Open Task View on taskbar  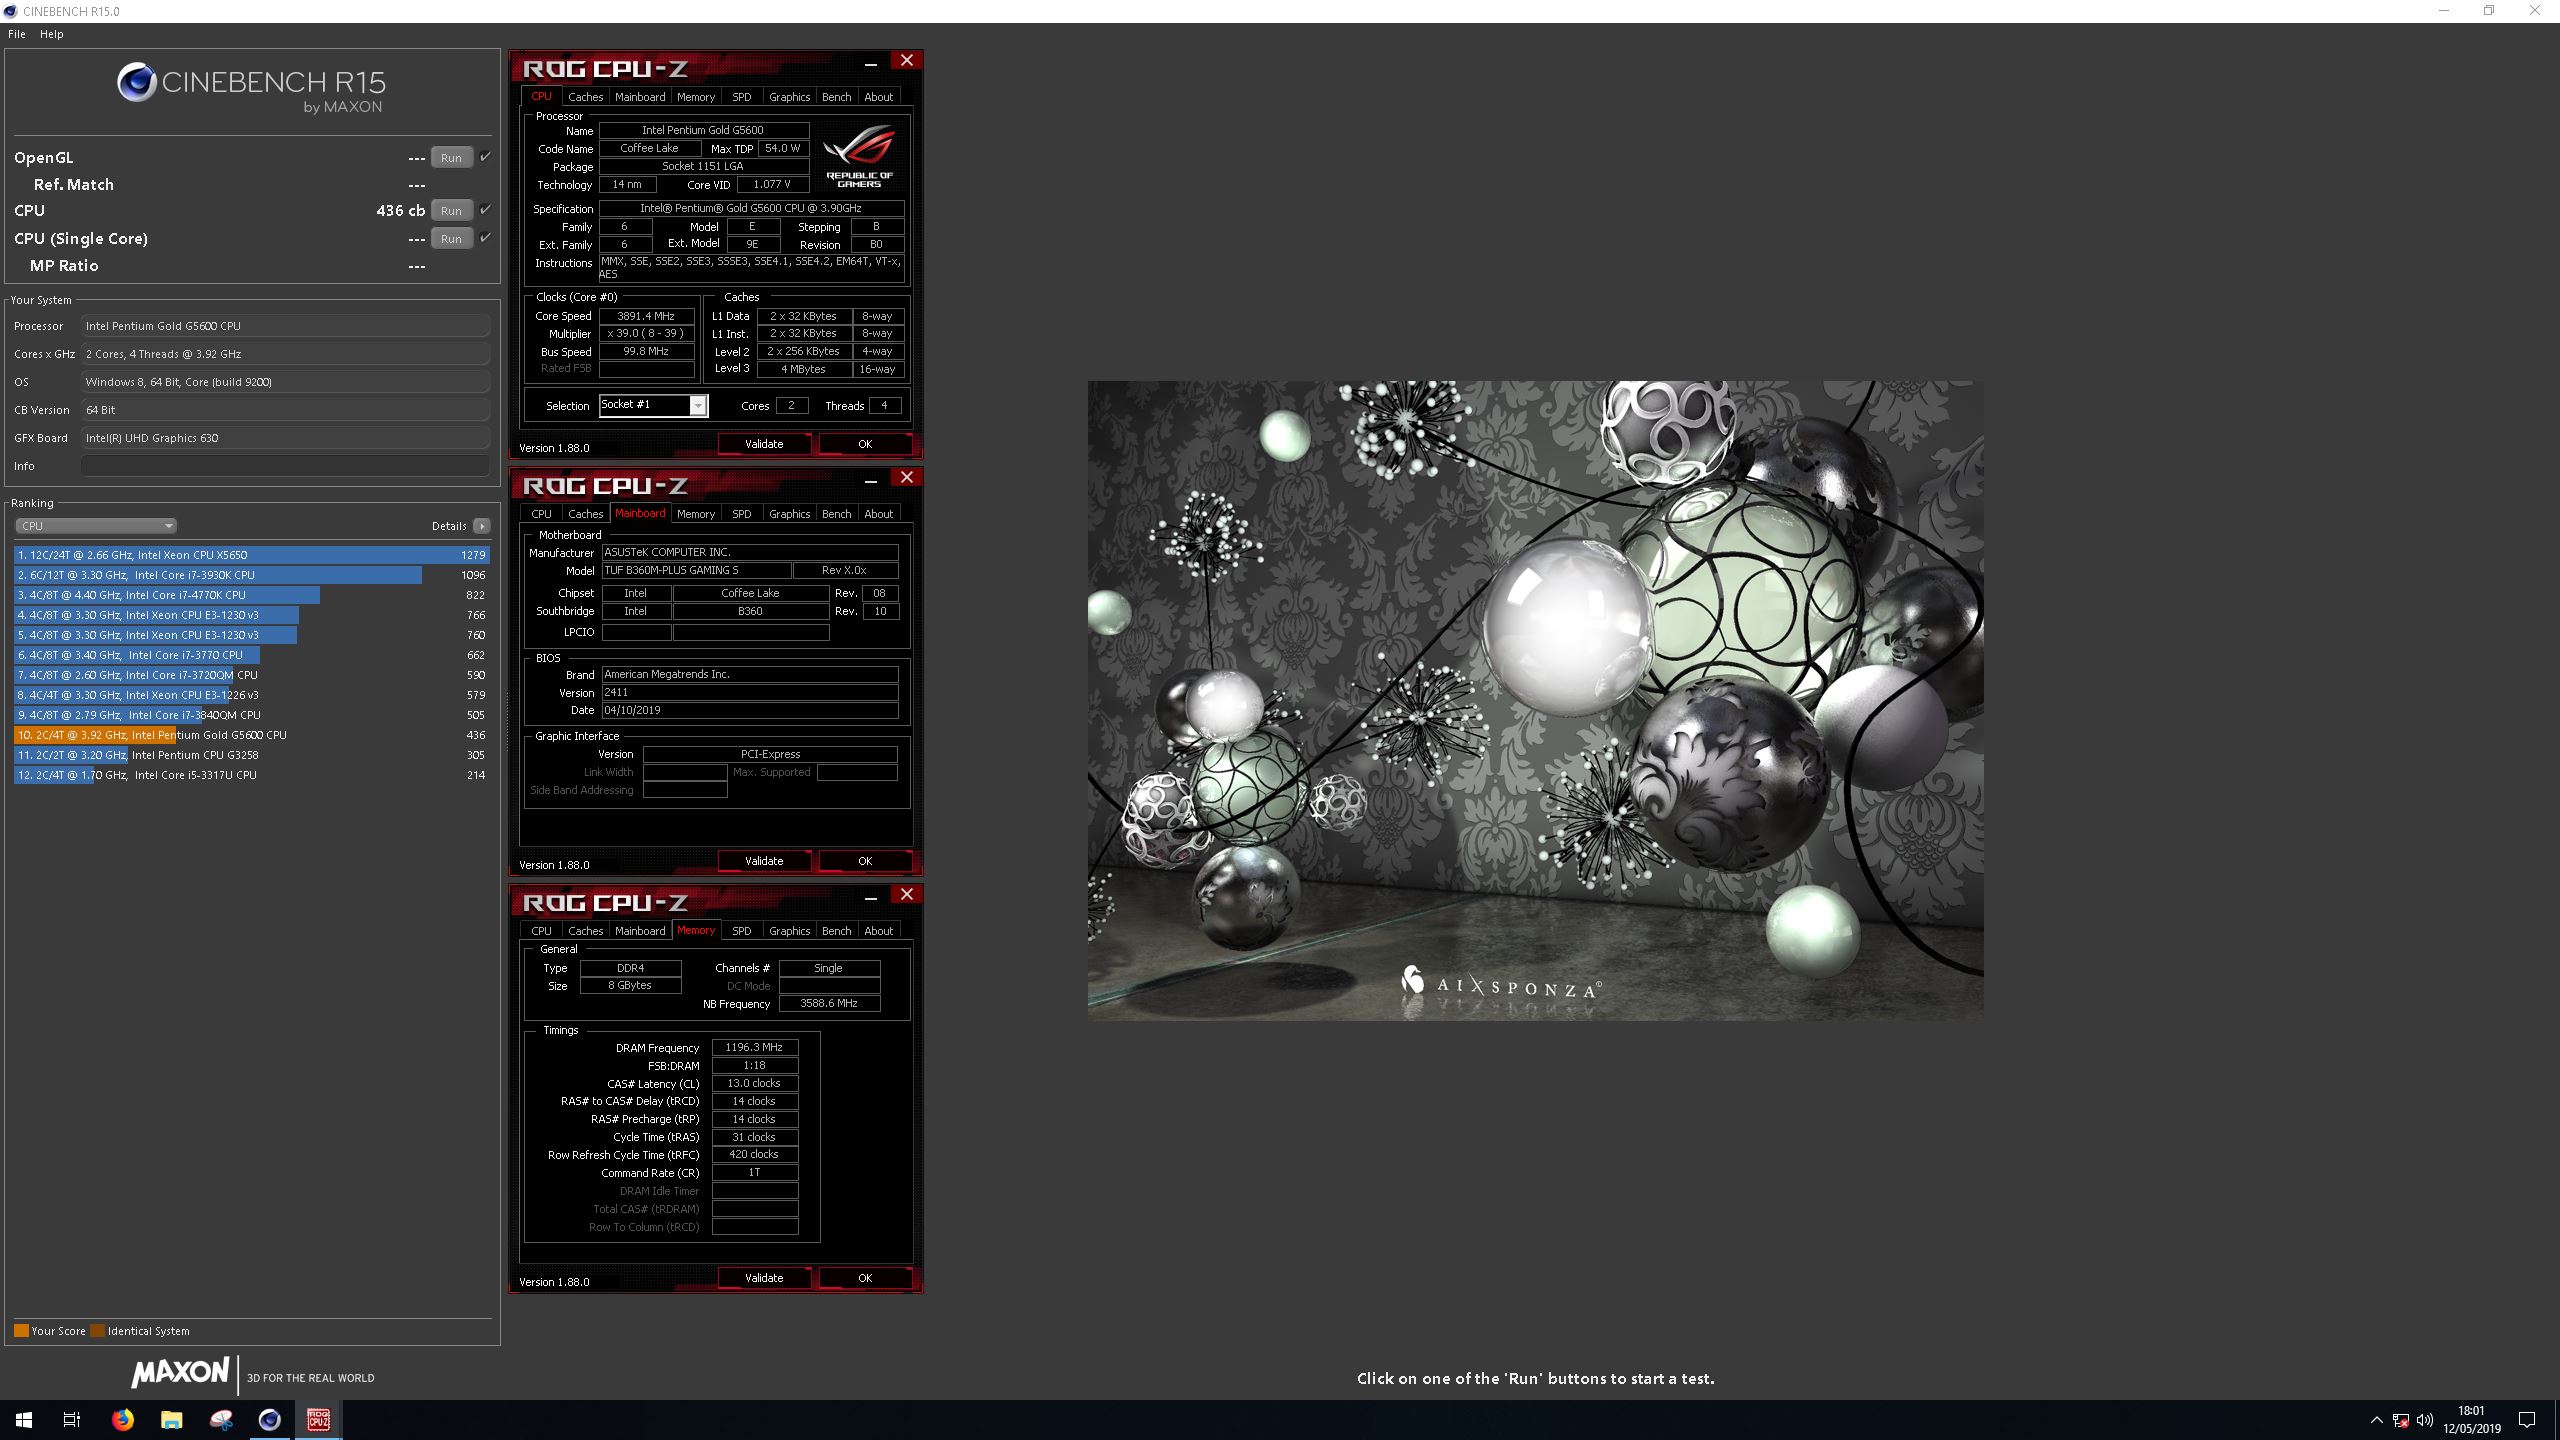(x=72, y=1419)
